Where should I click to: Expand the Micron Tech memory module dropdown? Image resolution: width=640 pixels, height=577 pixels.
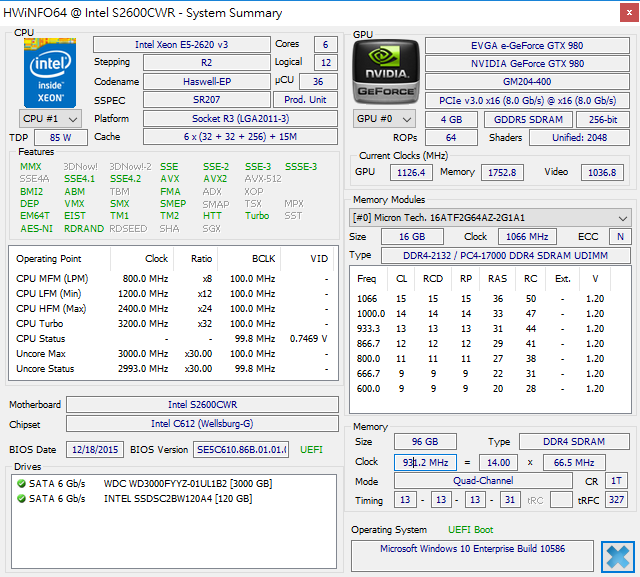(490, 218)
